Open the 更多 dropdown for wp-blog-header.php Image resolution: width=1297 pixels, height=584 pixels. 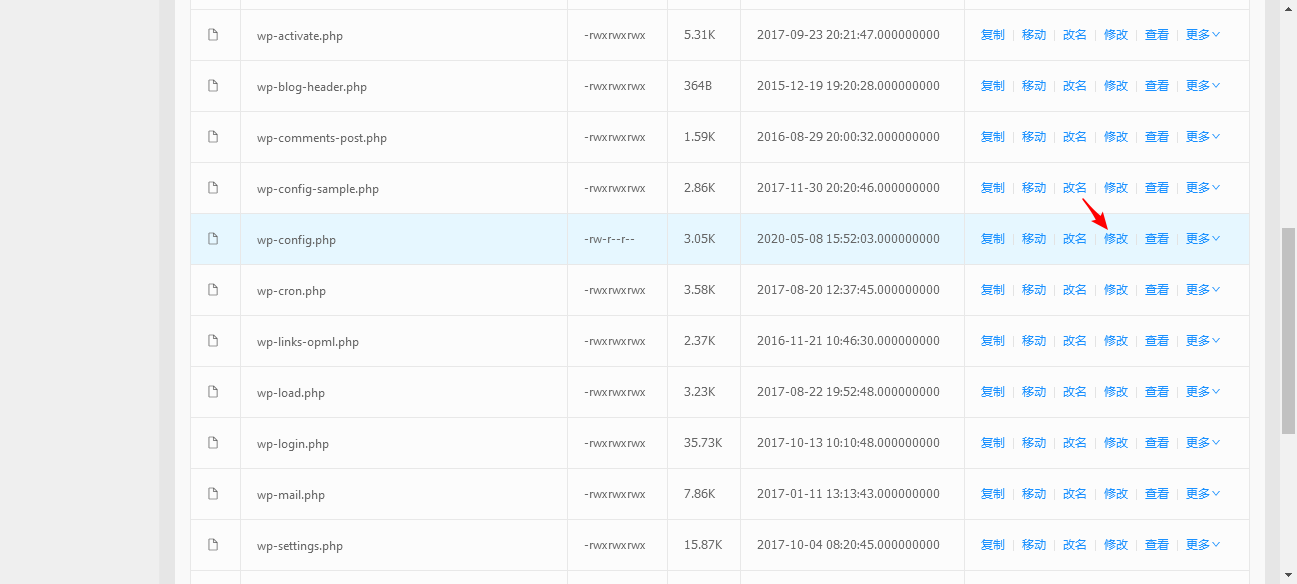1203,86
